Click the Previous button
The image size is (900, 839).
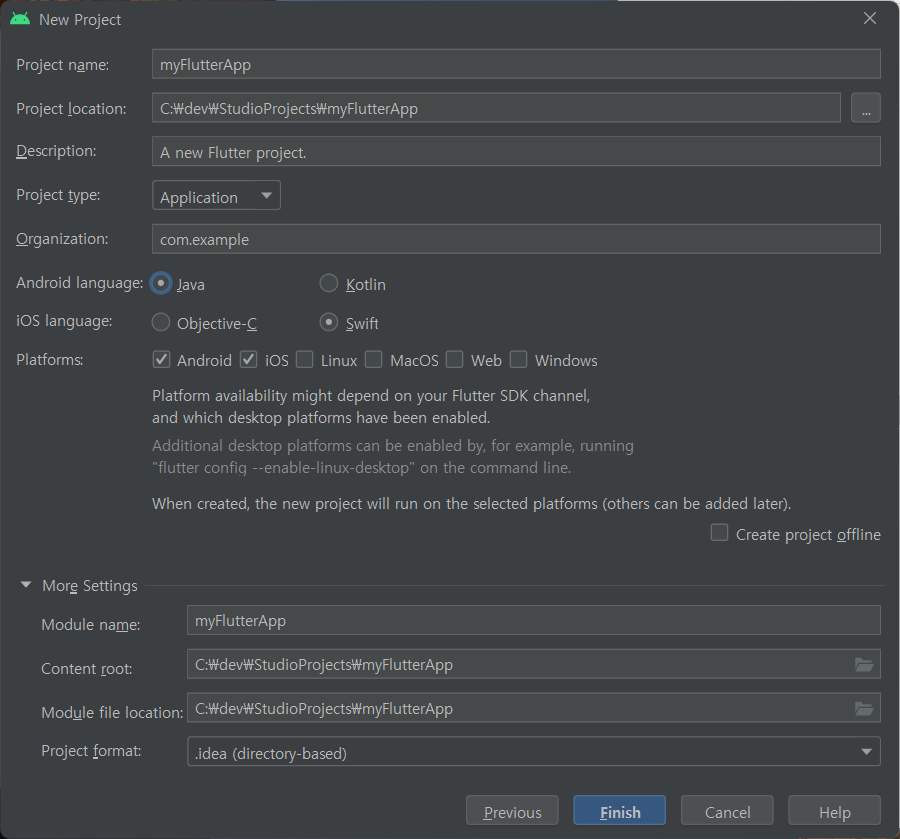pyautogui.click(x=512, y=810)
